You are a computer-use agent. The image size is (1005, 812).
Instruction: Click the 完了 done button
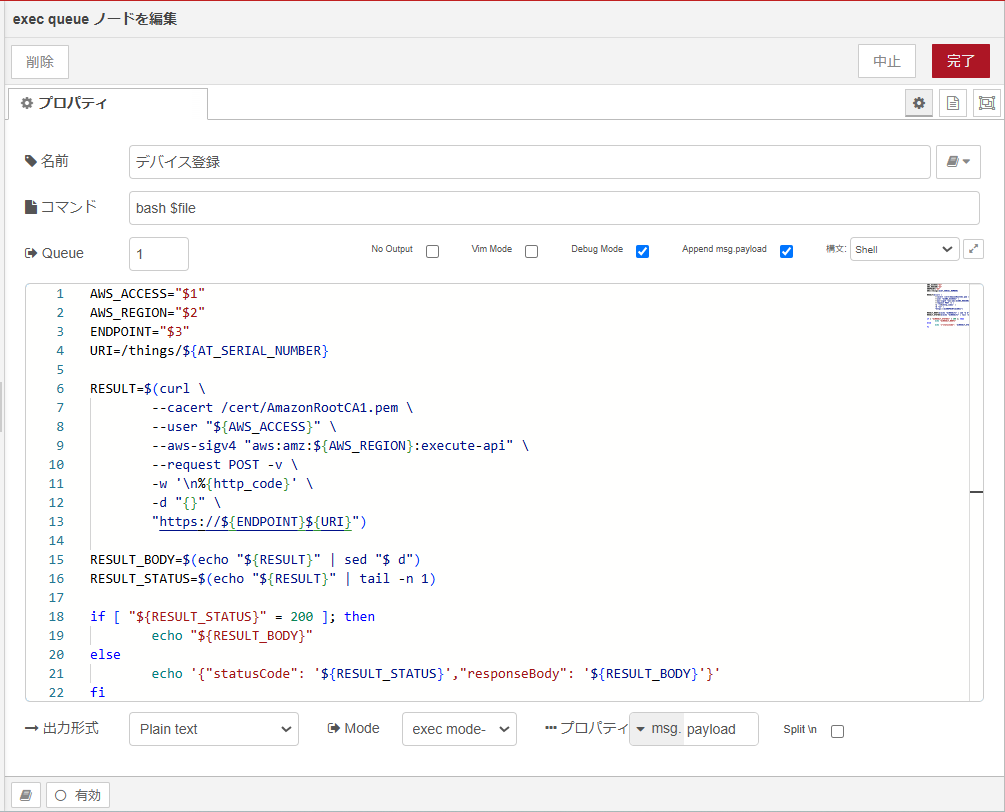point(961,61)
